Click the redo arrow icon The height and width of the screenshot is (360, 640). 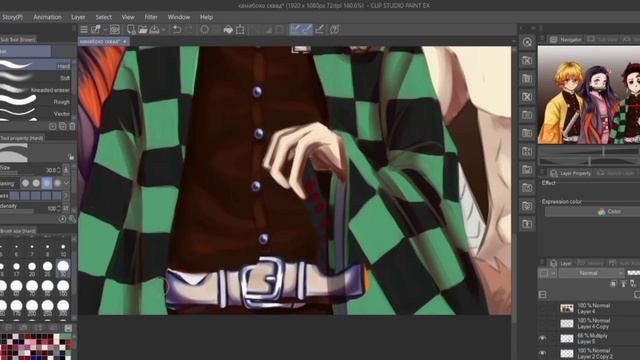(189, 29)
